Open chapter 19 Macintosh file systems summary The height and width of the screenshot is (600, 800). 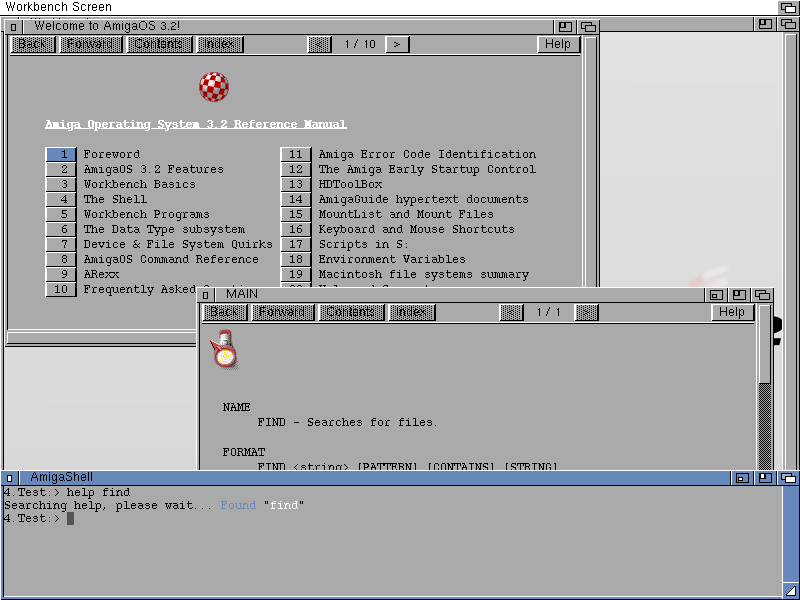296,274
